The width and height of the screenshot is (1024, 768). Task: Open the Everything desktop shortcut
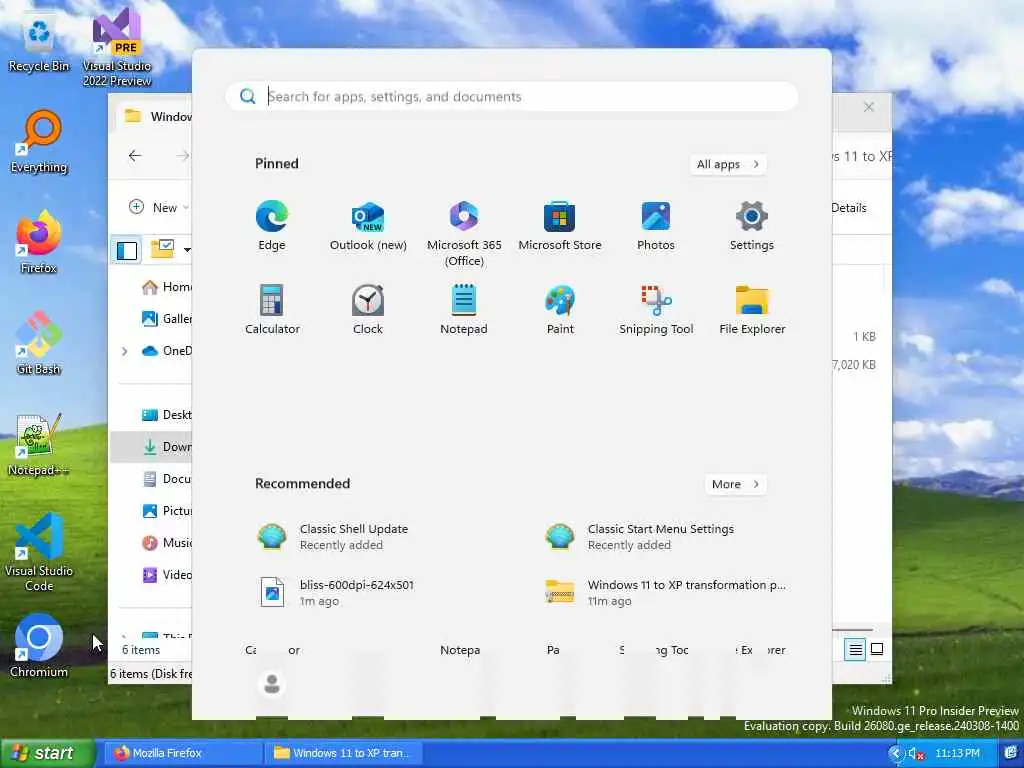click(x=39, y=142)
